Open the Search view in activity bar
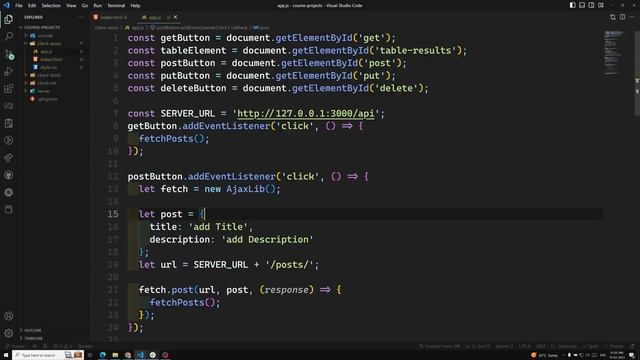 pos(9,36)
